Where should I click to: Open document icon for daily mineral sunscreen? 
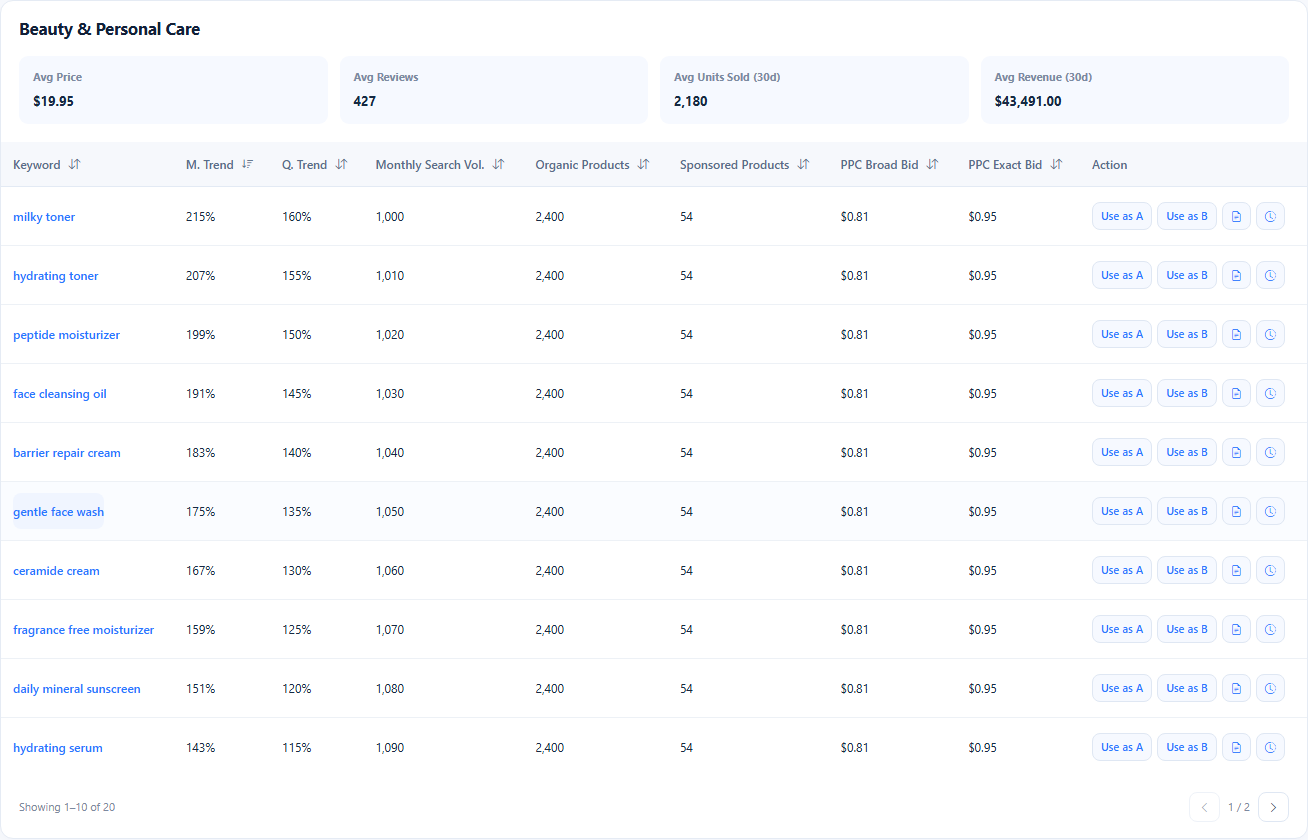click(1236, 688)
